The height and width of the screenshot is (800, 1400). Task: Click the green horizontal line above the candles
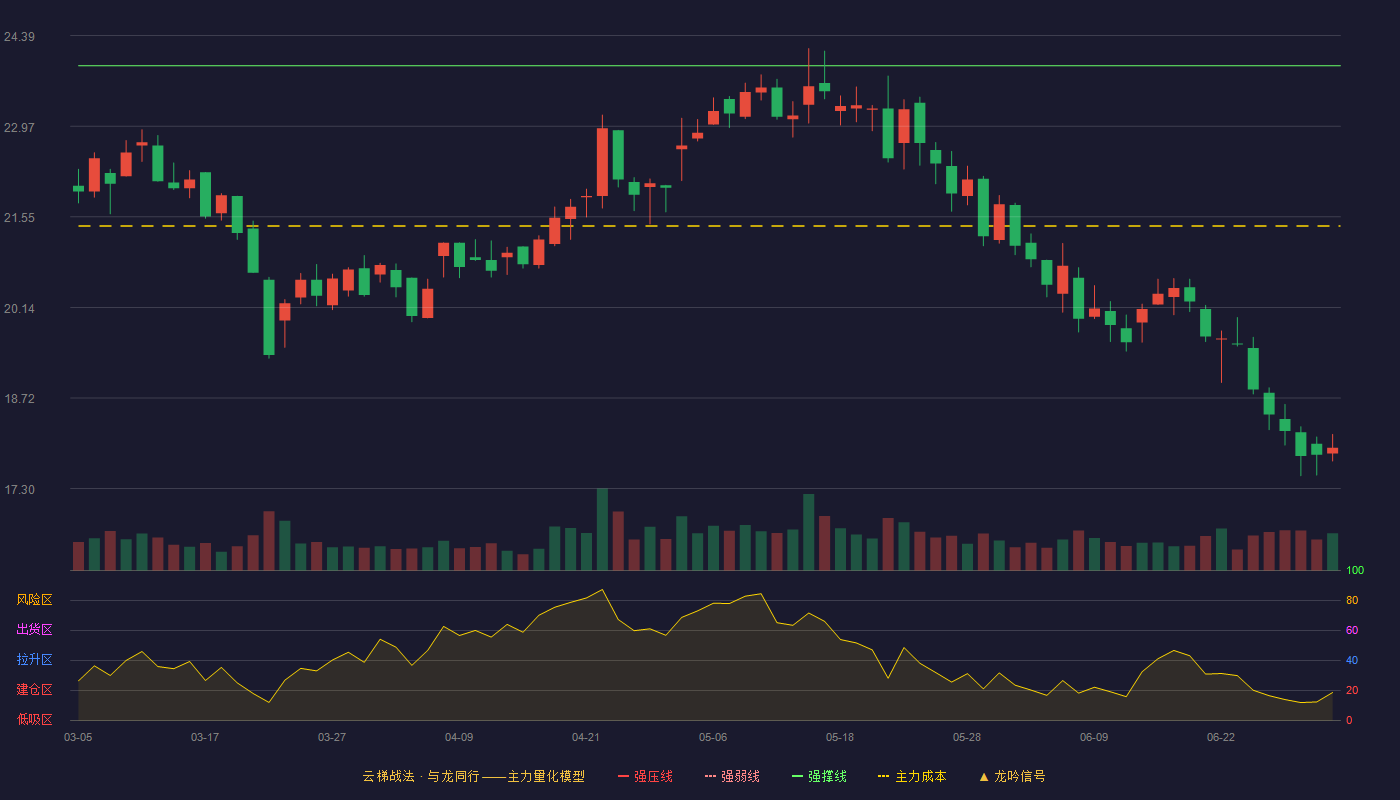[709, 66]
